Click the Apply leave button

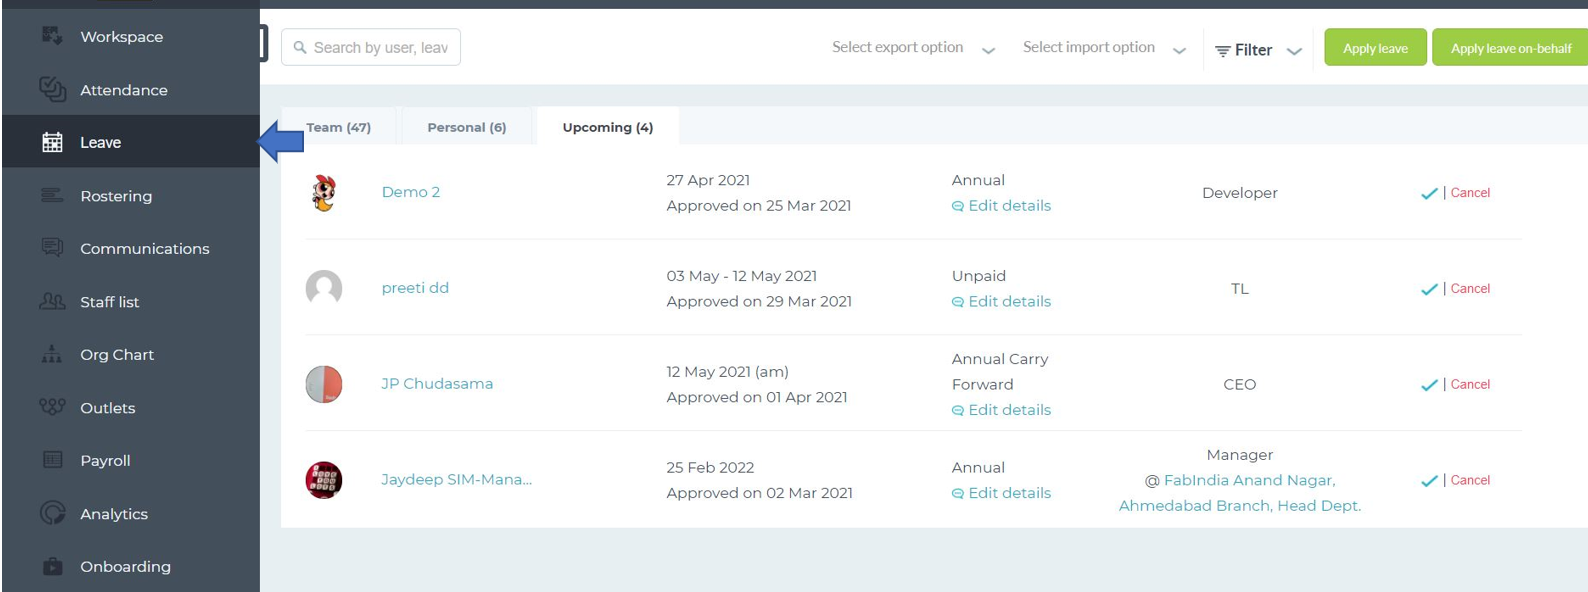1375,48
